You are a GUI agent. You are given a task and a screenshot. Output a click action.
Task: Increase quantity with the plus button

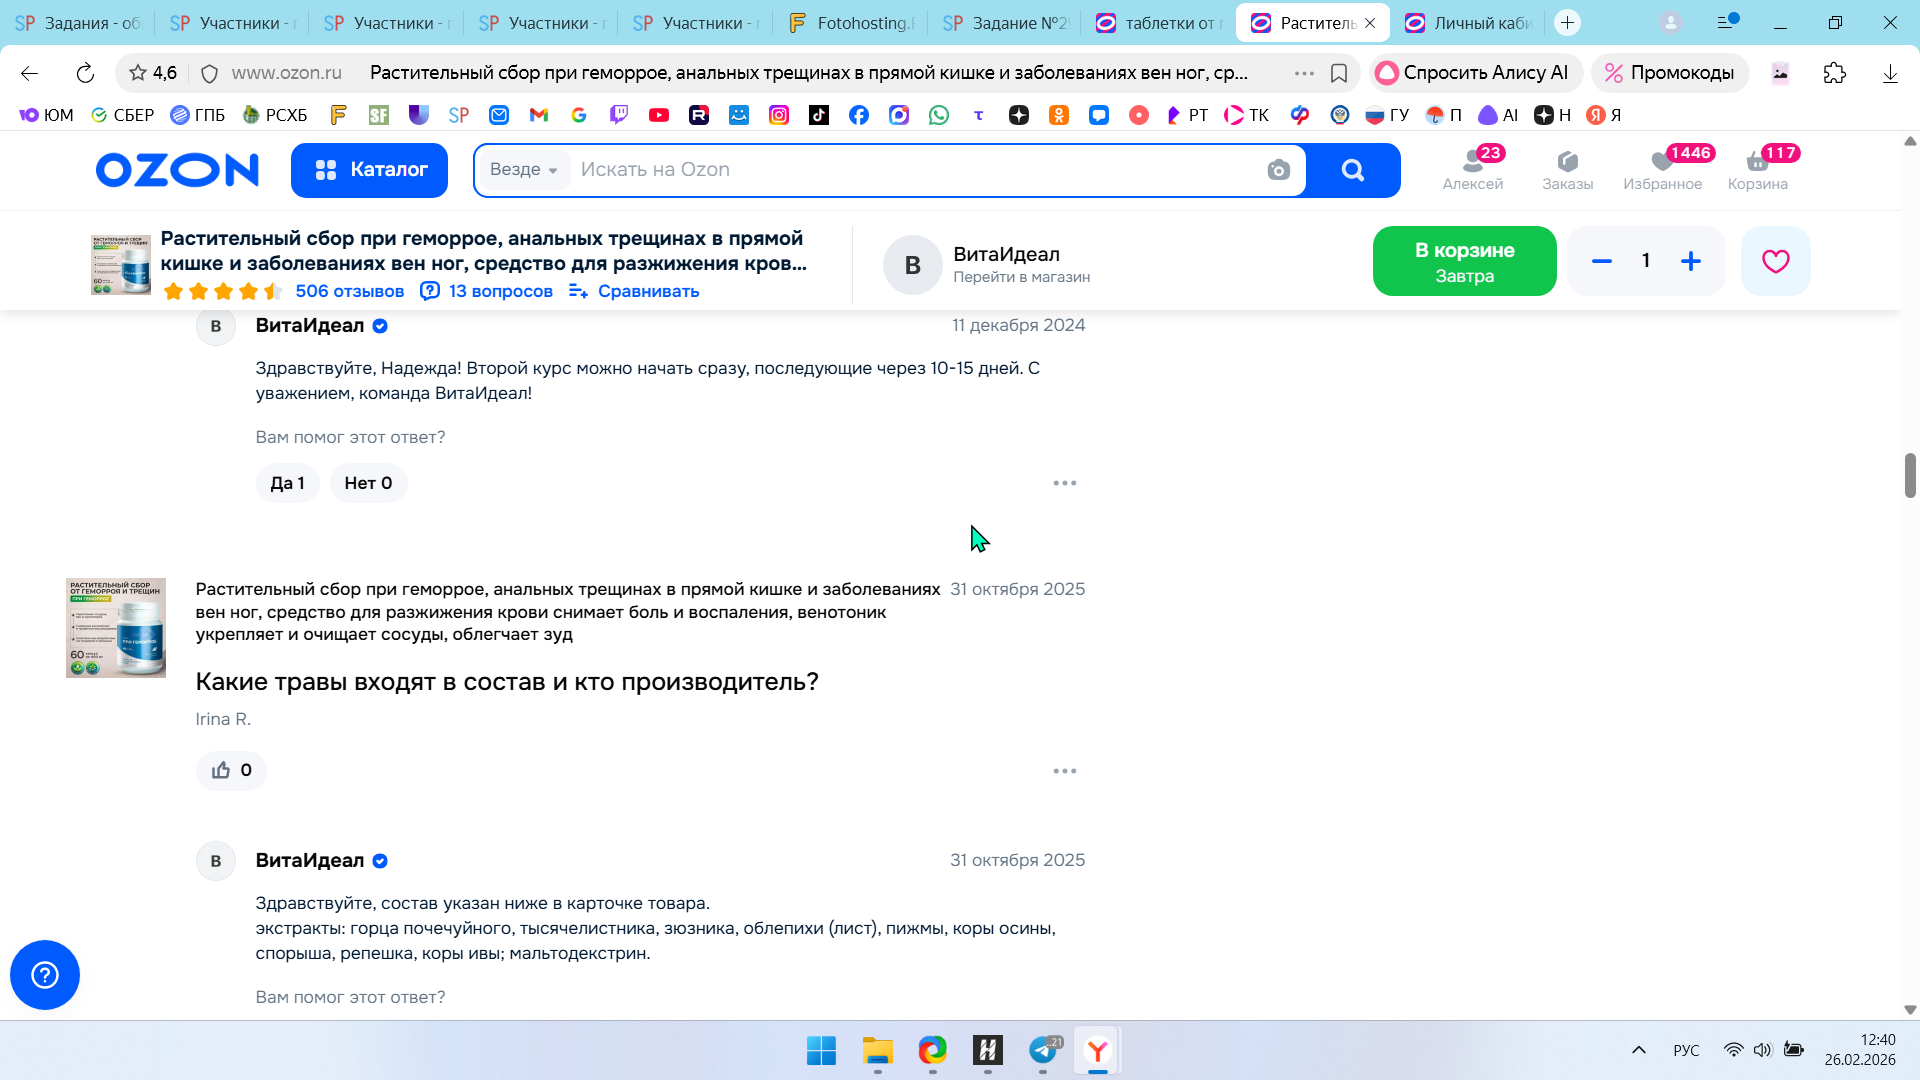[1690, 261]
